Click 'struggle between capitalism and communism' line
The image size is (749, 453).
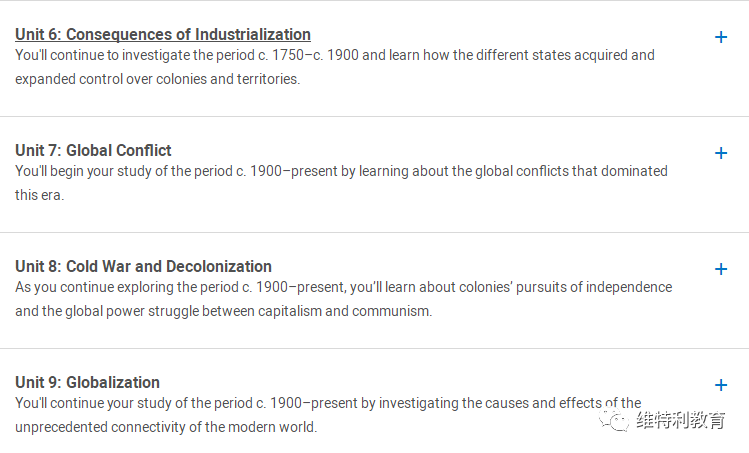point(224,312)
